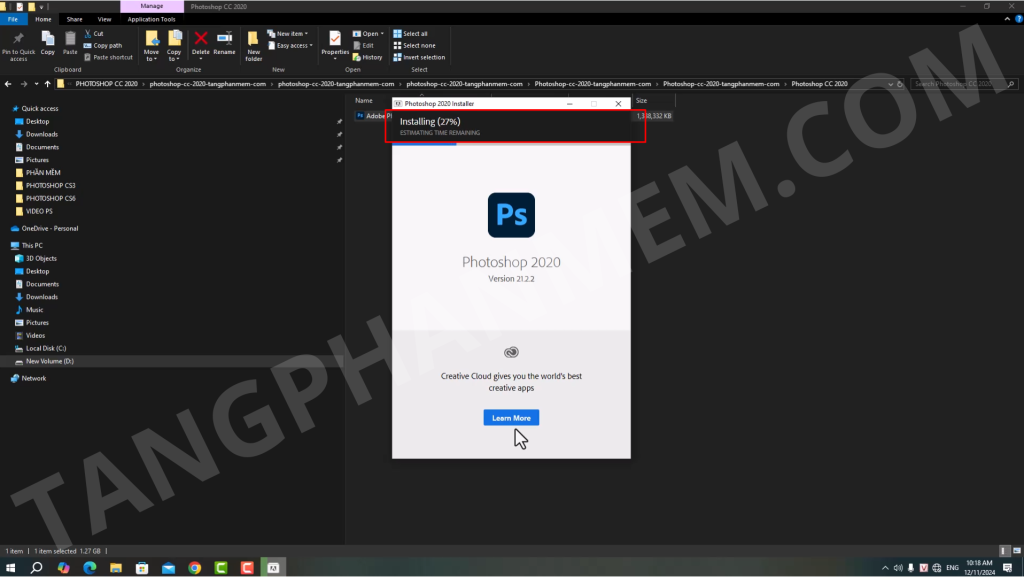Click the Learn More button
This screenshot has width=1024, height=577.
tap(511, 417)
